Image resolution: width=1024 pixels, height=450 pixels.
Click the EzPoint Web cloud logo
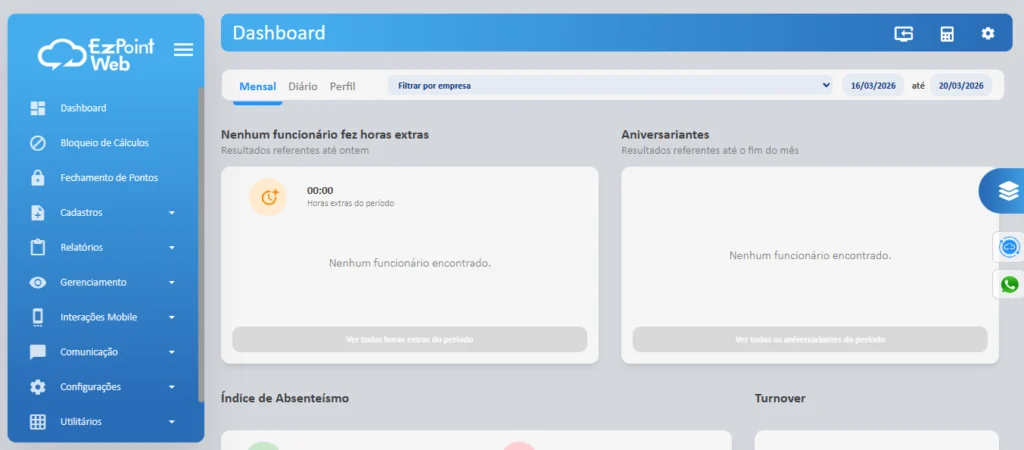(95, 54)
